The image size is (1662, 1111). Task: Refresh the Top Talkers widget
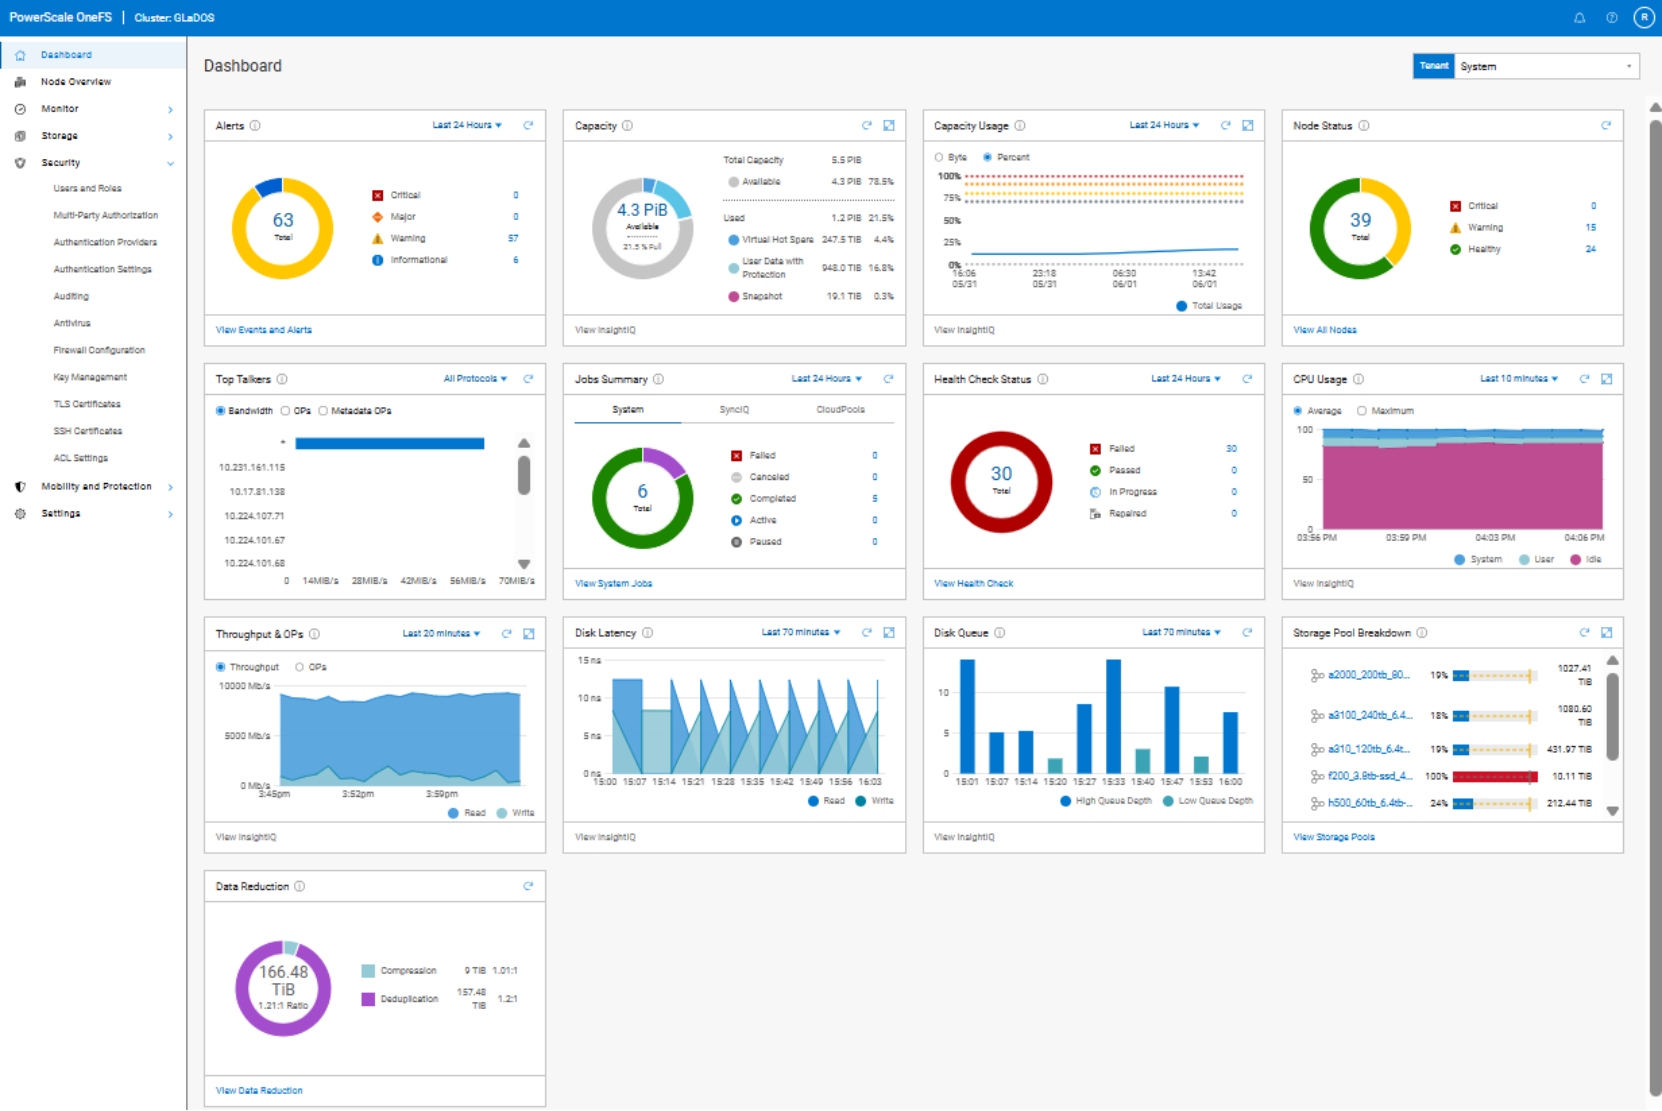tap(528, 379)
